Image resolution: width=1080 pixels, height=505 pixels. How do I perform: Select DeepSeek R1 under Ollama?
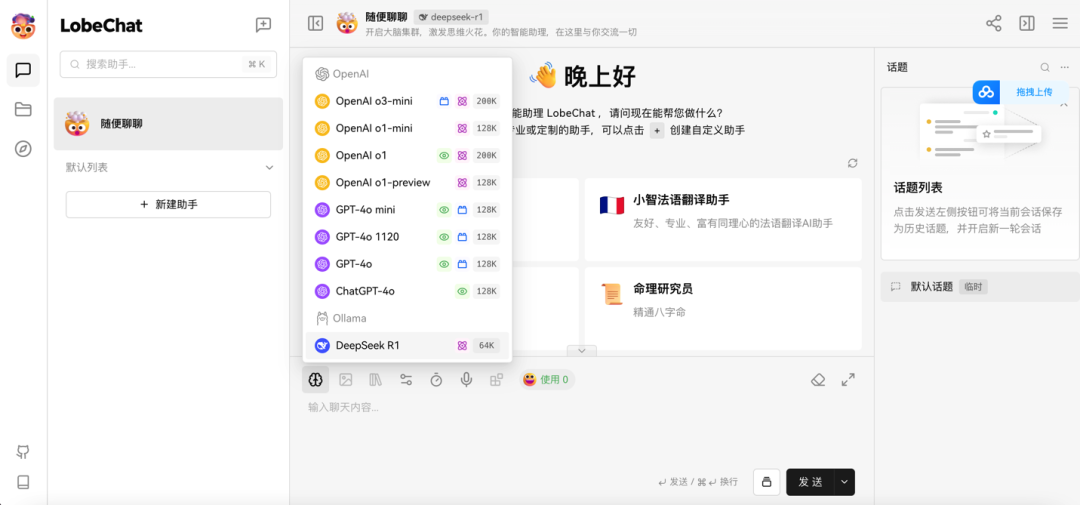coord(407,345)
